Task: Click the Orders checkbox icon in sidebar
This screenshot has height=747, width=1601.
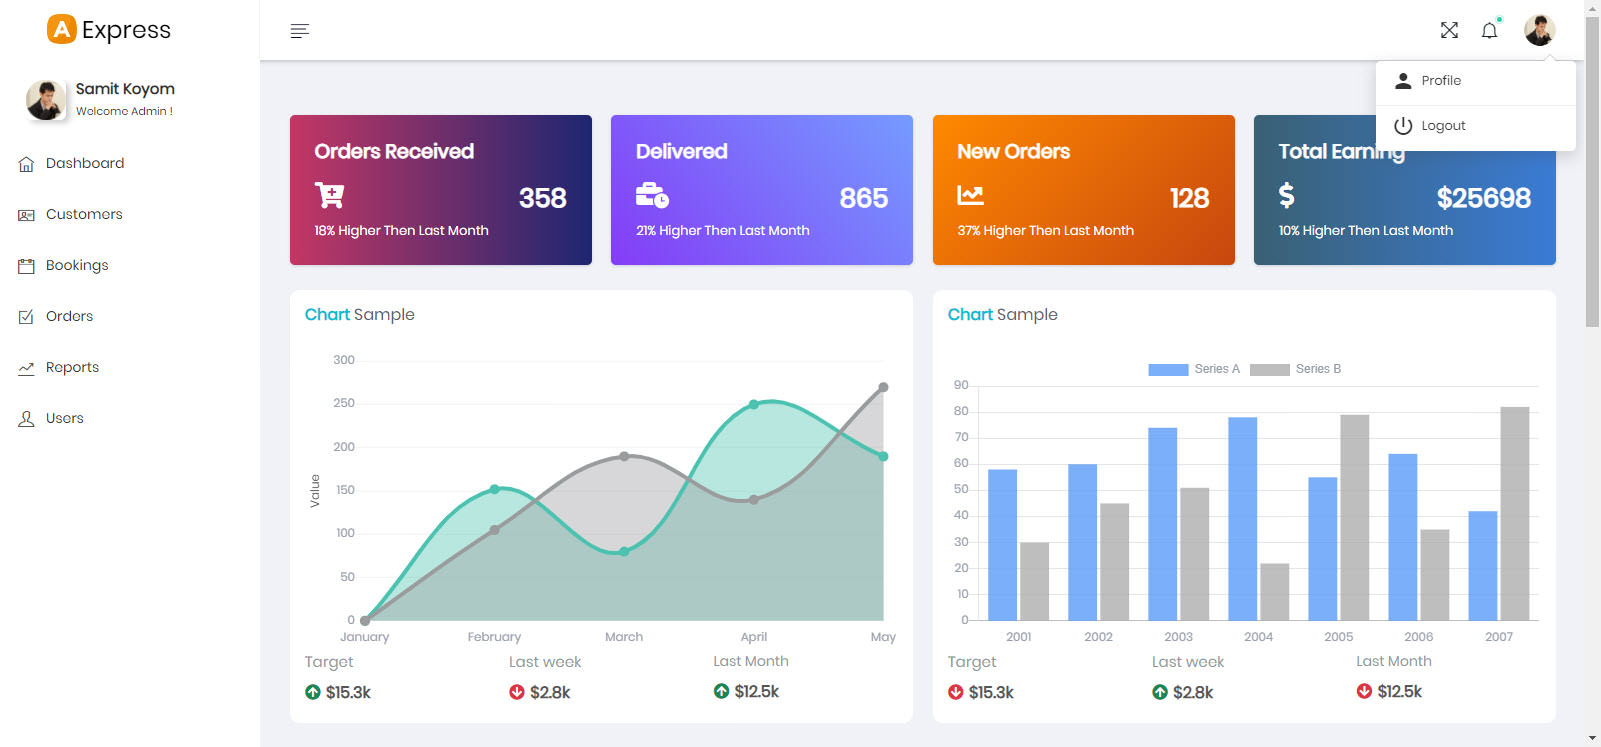Action: pos(26,317)
